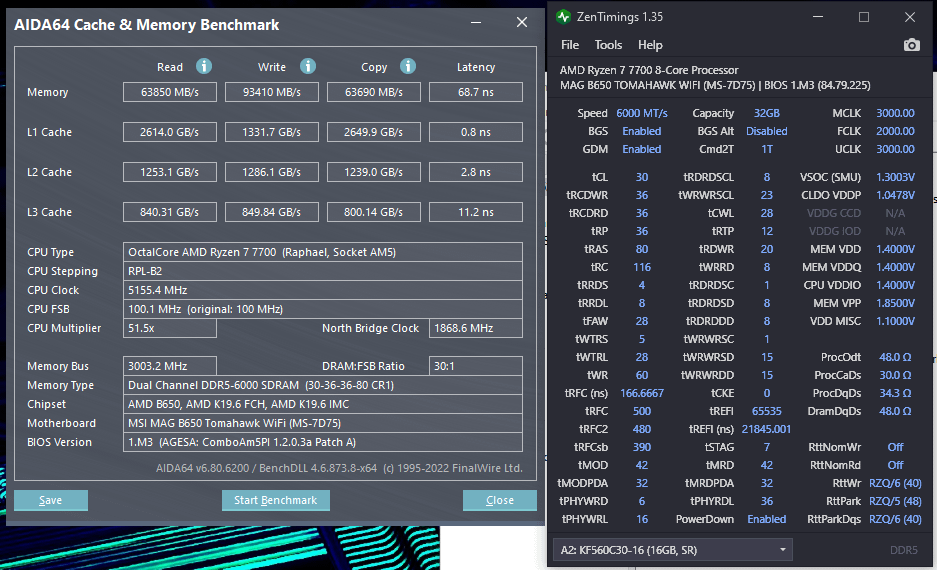Click the Memory Bus field 3003.2 MHz
Image resolution: width=937 pixels, height=570 pixels.
(170, 366)
